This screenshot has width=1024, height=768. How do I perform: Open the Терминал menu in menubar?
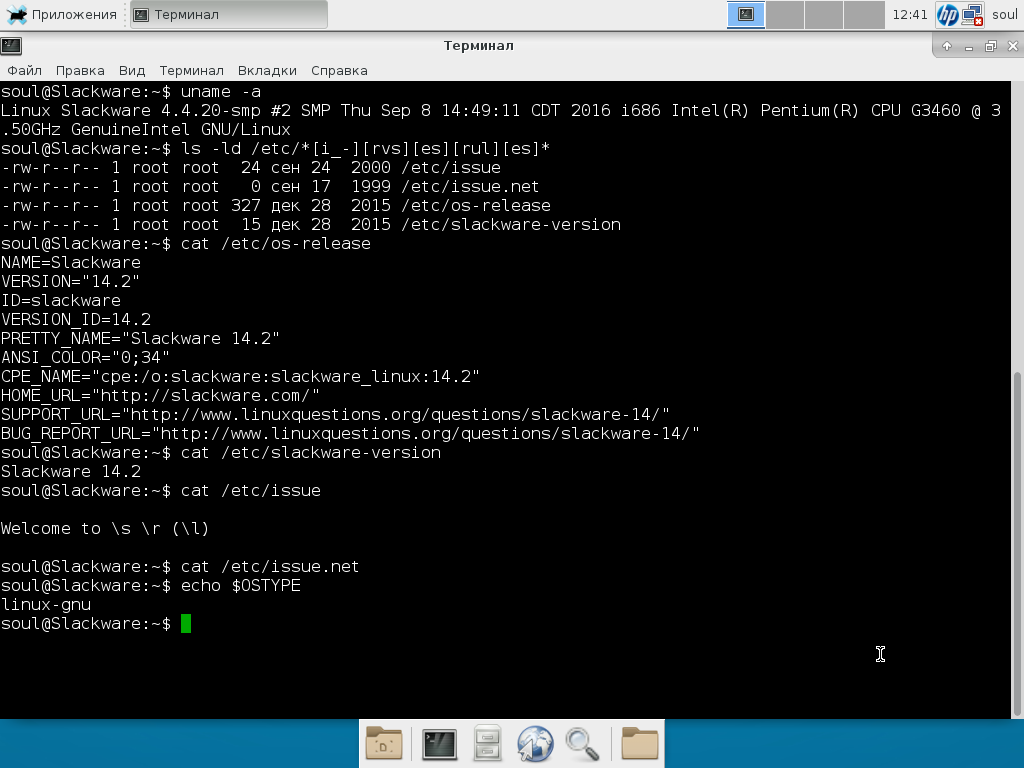point(191,71)
